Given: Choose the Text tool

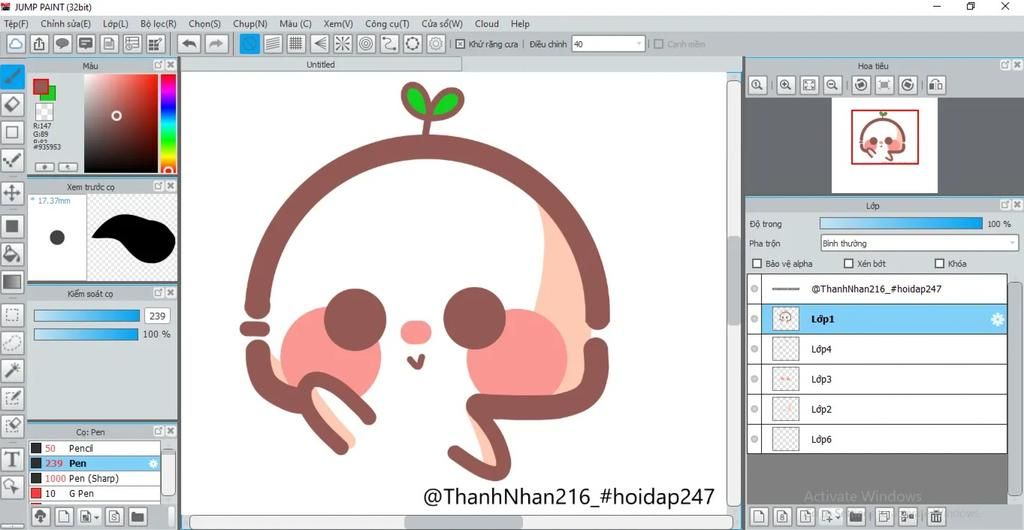Looking at the screenshot, I should click(12, 459).
